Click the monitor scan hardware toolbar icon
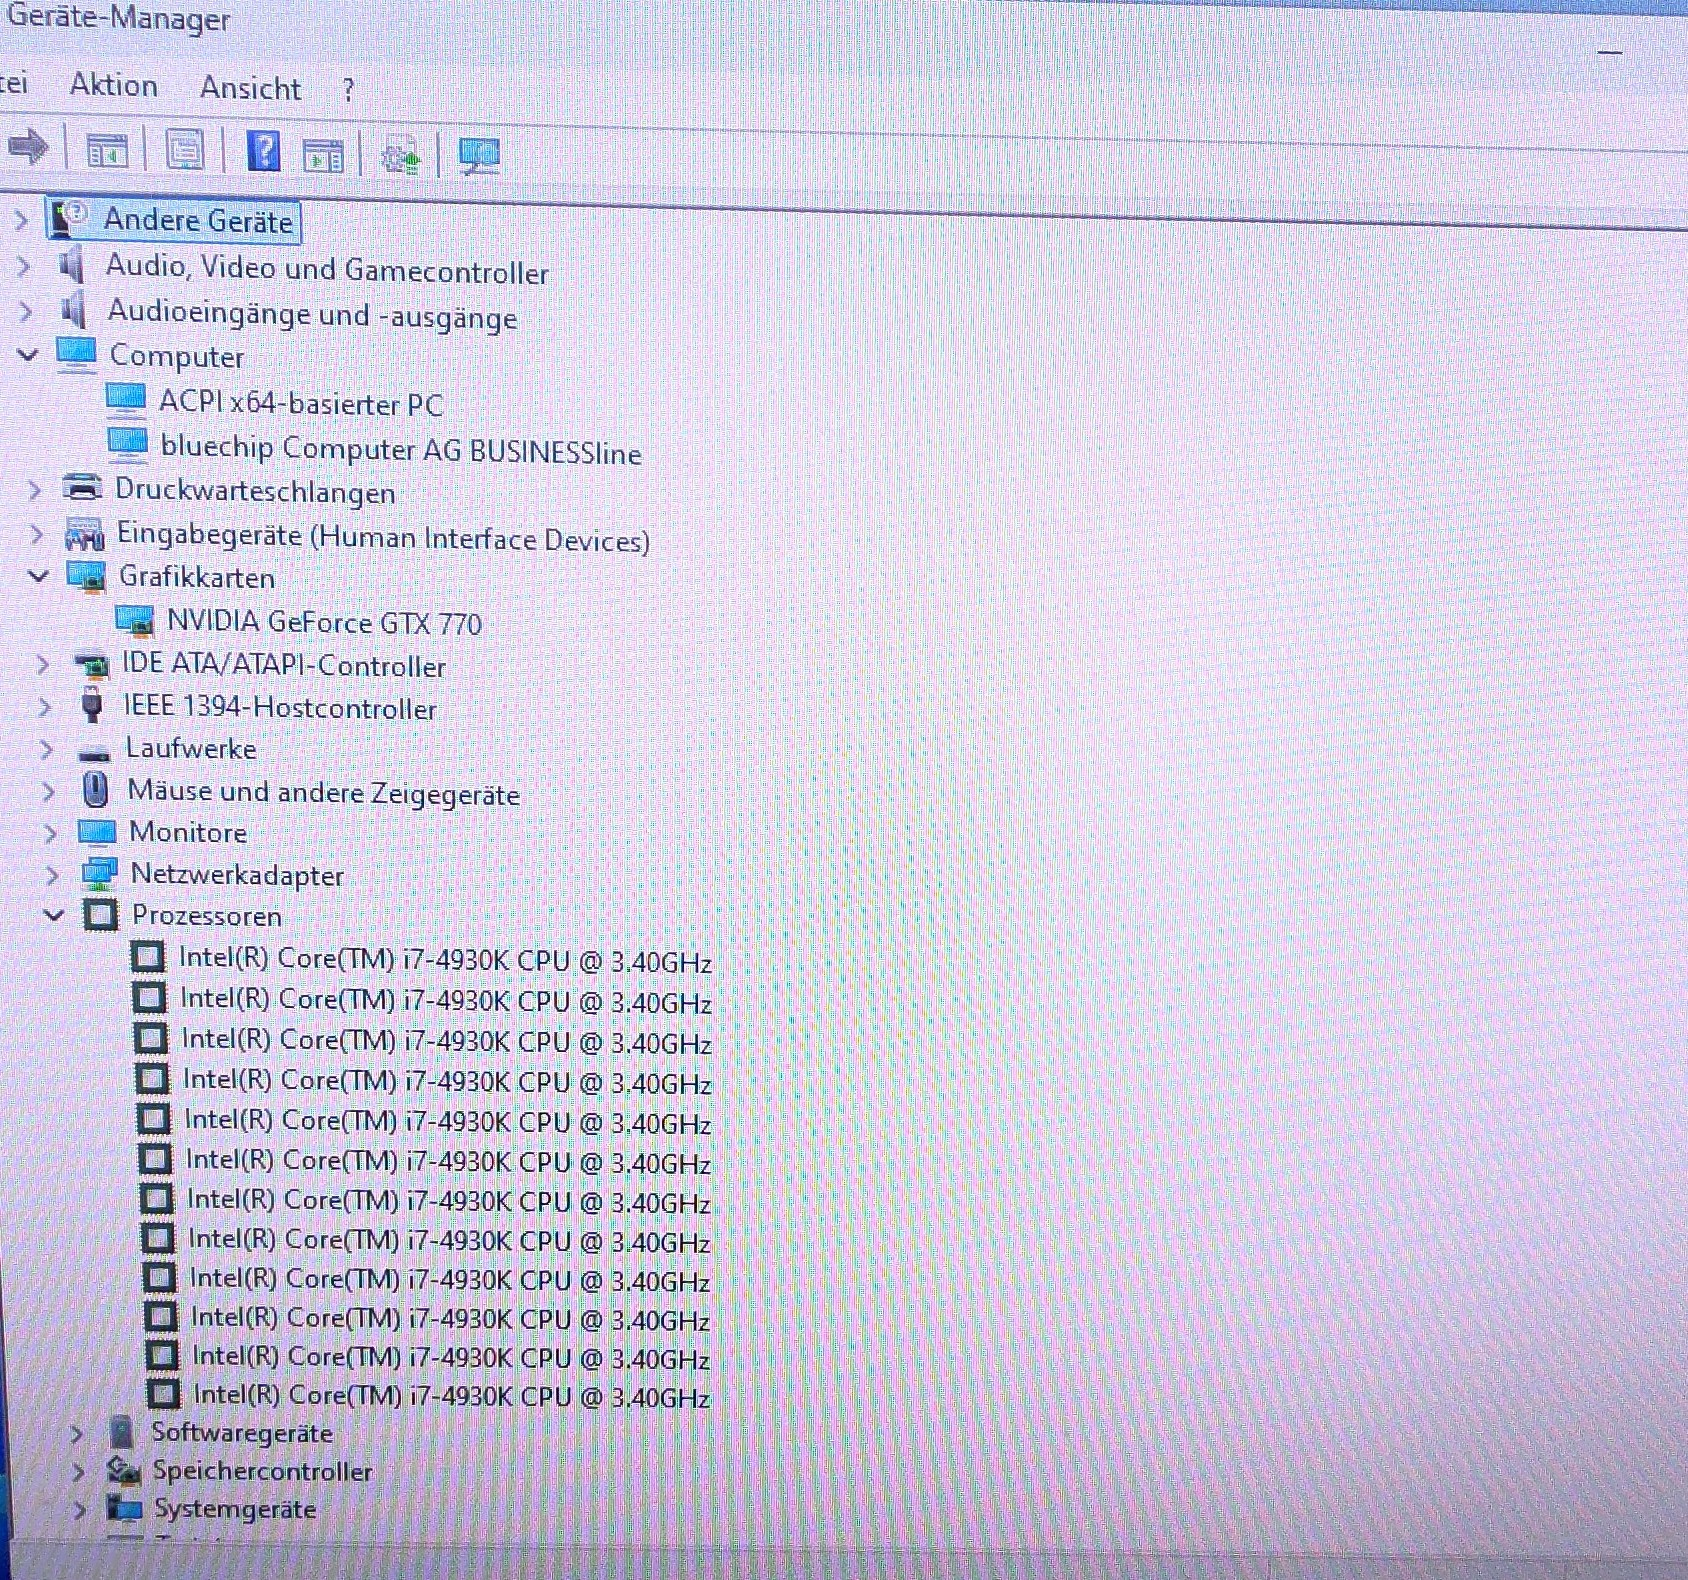The height and width of the screenshot is (1580, 1688). pyautogui.click(x=479, y=156)
